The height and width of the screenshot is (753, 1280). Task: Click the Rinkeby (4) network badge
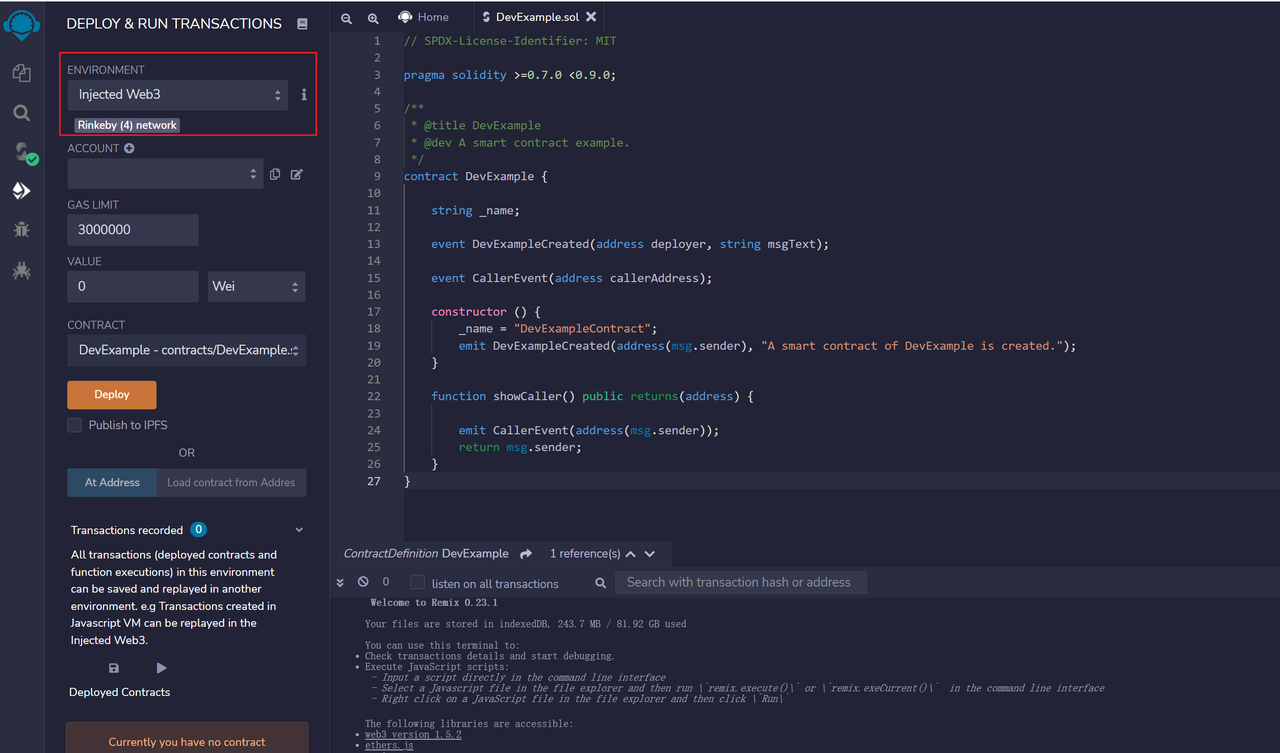click(127, 125)
